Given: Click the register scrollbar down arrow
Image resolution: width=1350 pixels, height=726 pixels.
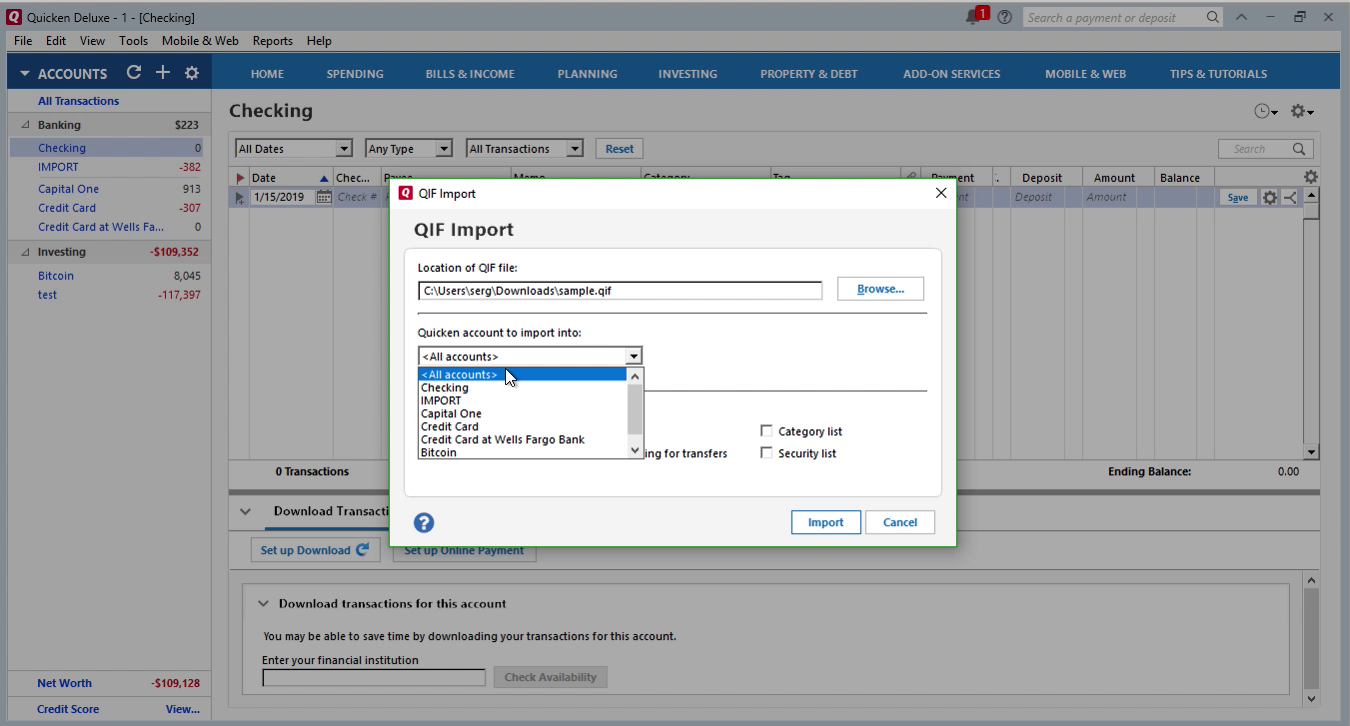Looking at the screenshot, I should [1311, 452].
